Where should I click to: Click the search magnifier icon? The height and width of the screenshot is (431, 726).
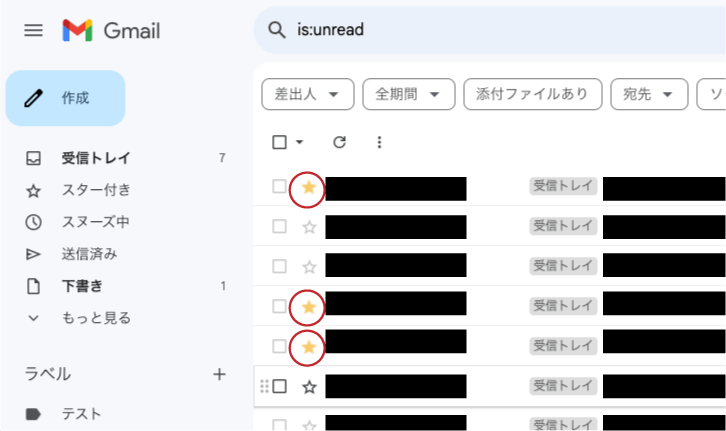pyautogui.click(x=276, y=30)
